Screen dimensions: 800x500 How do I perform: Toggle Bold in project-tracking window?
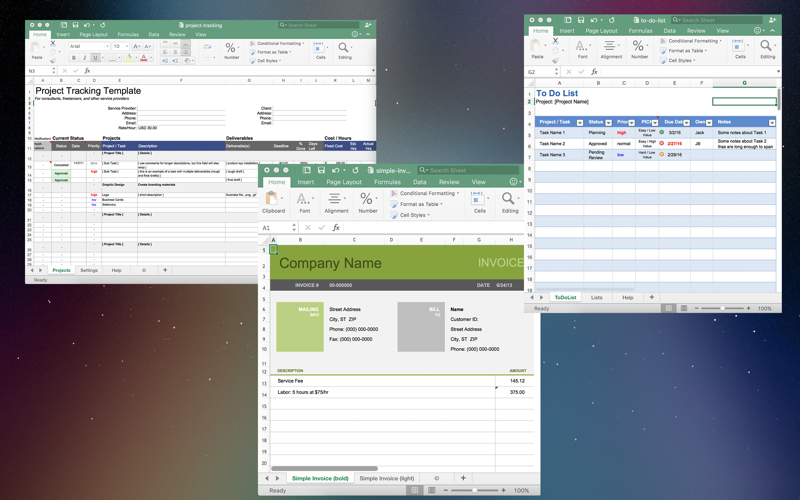pos(73,58)
